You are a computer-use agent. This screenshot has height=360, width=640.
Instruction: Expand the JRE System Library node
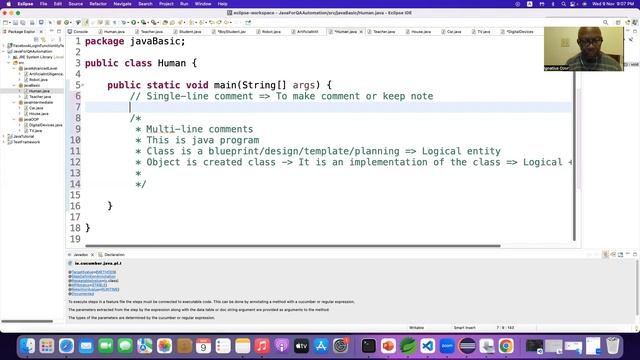click(9, 57)
